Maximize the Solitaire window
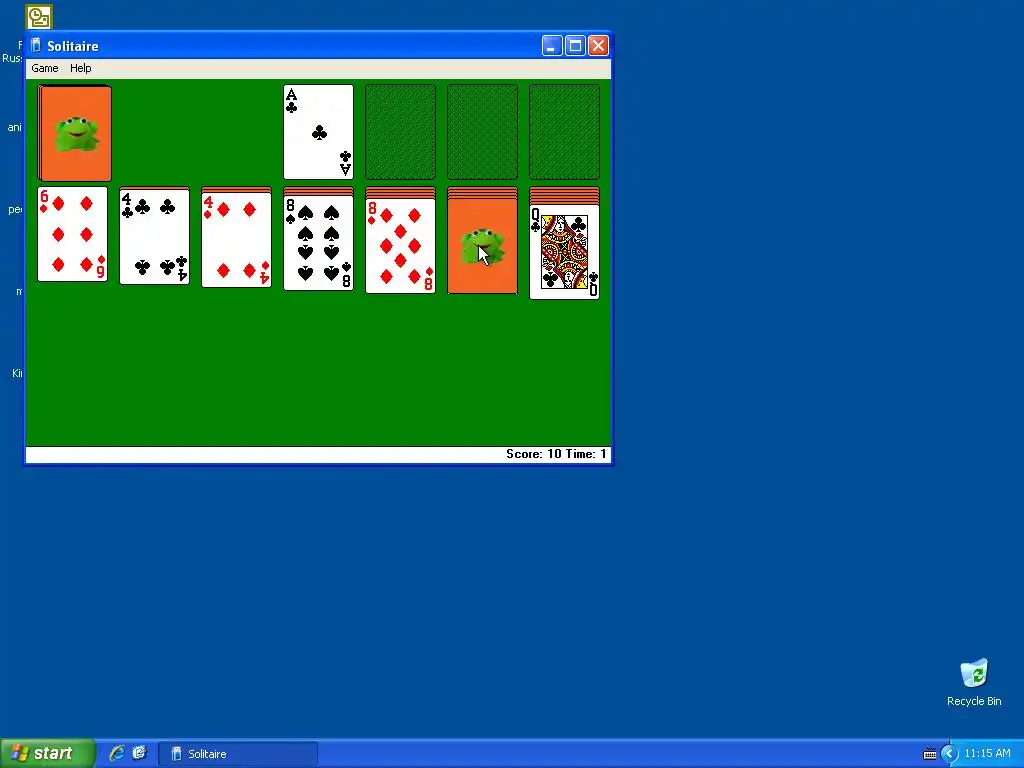Viewport: 1024px width, 768px height. [575, 46]
